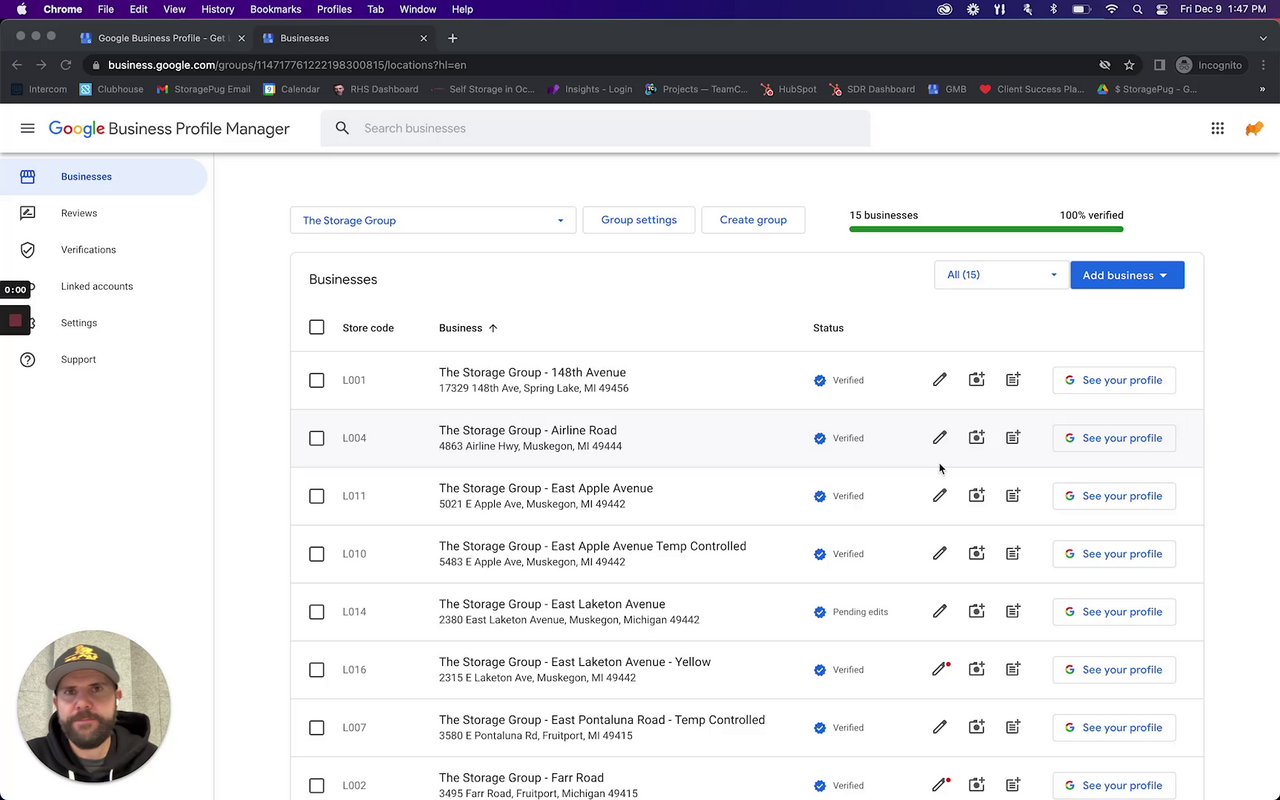Bookmark this page with the star
This screenshot has height=800, width=1280.
tap(1129, 65)
